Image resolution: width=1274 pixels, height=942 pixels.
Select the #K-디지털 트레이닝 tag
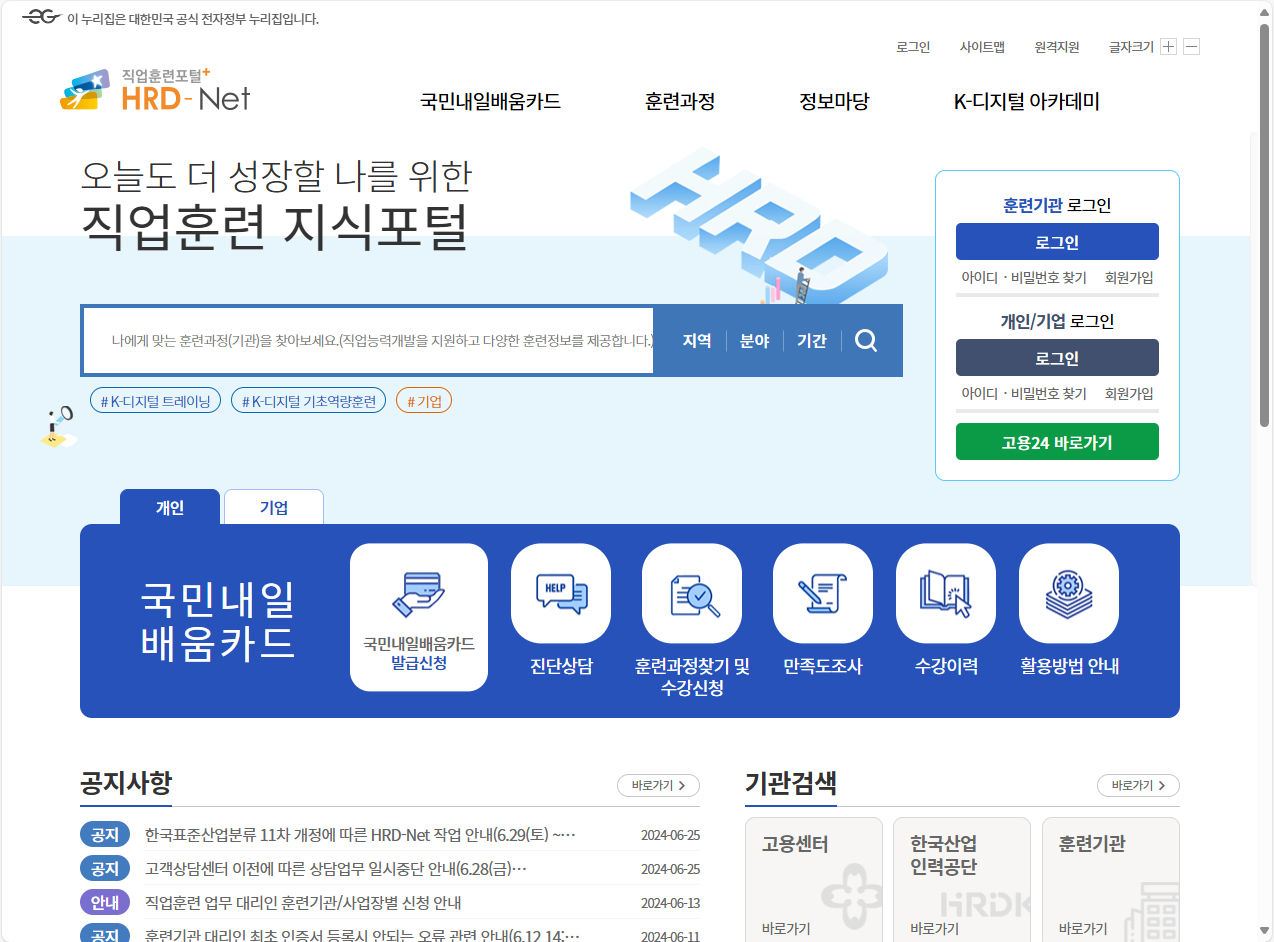coord(155,401)
